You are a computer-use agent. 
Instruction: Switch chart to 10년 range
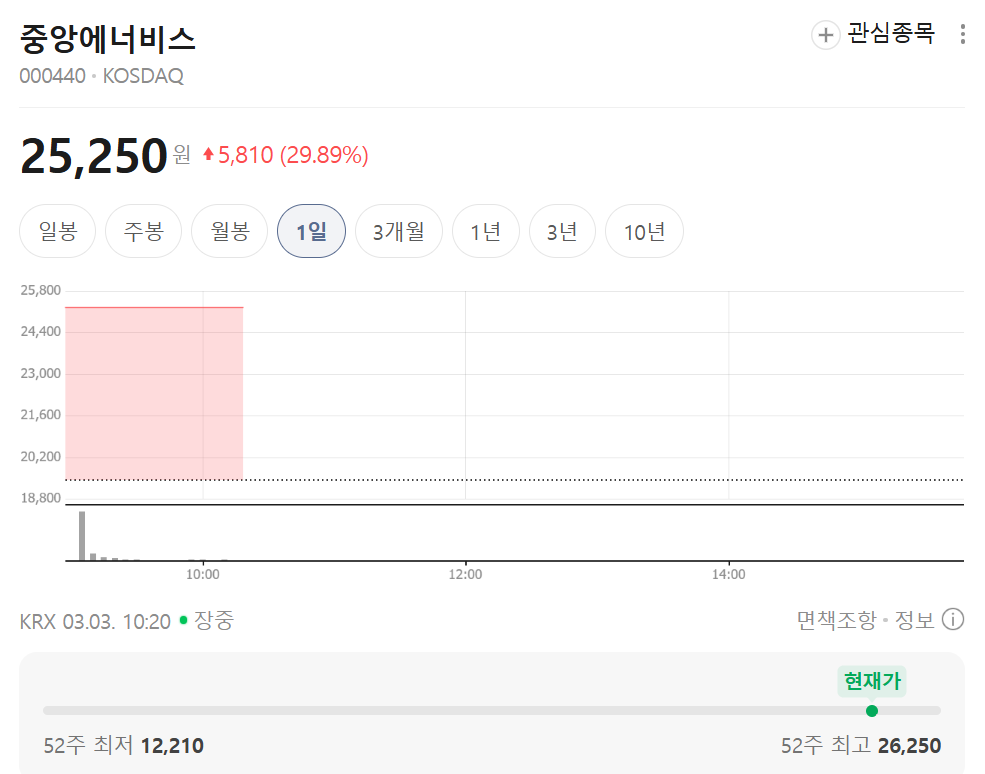(x=645, y=231)
